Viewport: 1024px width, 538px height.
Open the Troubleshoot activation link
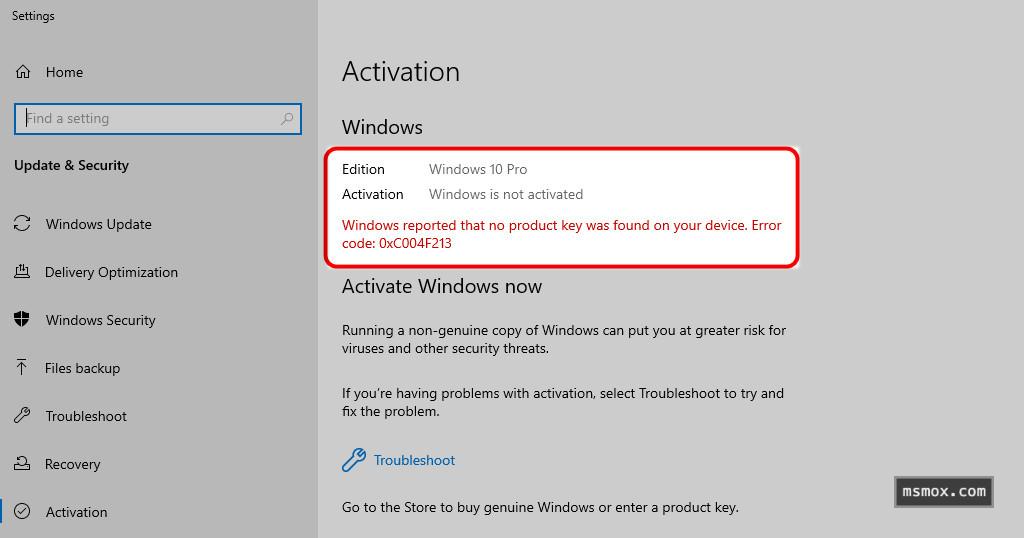[414, 460]
